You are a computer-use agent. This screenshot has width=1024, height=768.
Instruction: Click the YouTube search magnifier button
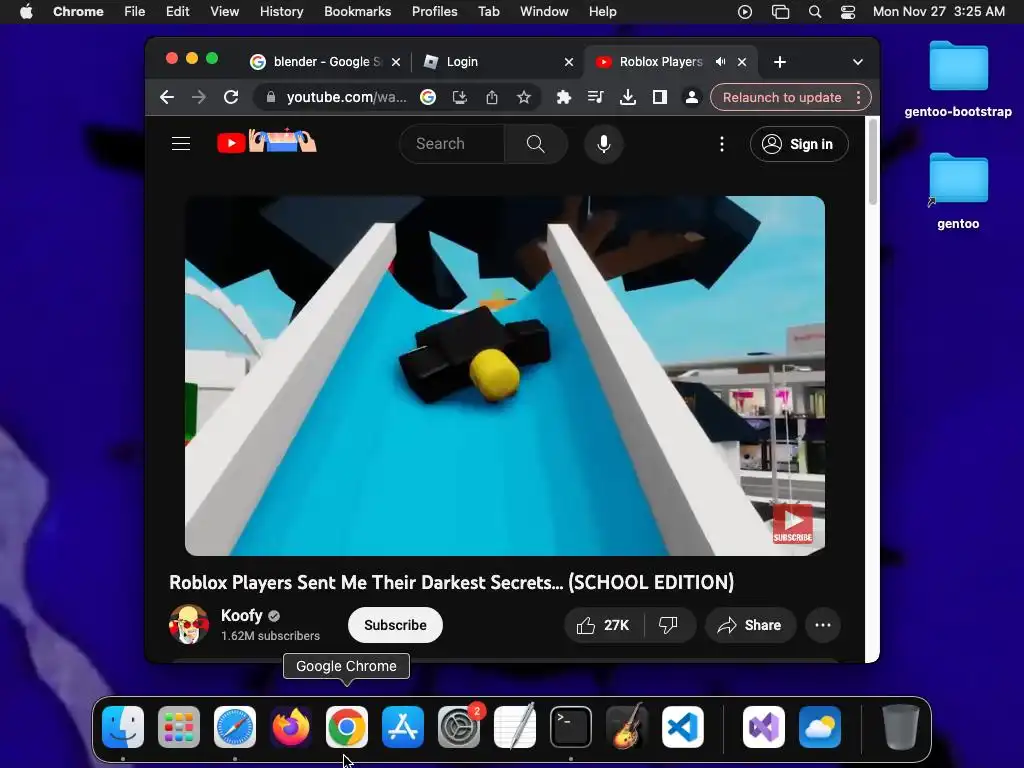click(x=536, y=144)
